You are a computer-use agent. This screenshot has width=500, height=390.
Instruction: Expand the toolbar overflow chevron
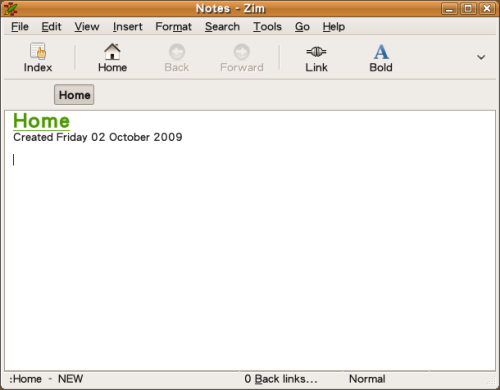pos(481,57)
